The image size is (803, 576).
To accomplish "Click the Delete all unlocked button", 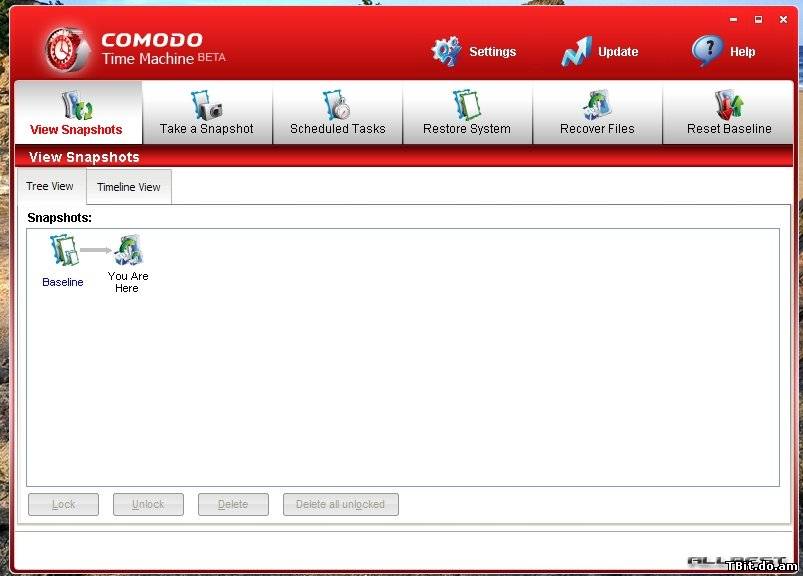I will click(341, 504).
